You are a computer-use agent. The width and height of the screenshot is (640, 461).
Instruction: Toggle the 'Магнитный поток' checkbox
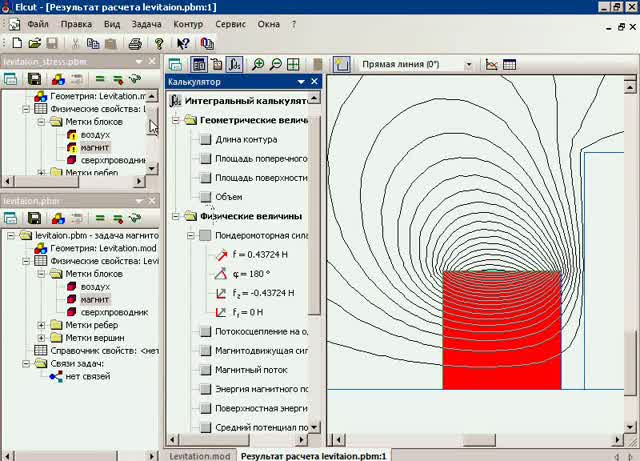click(205, 370)
